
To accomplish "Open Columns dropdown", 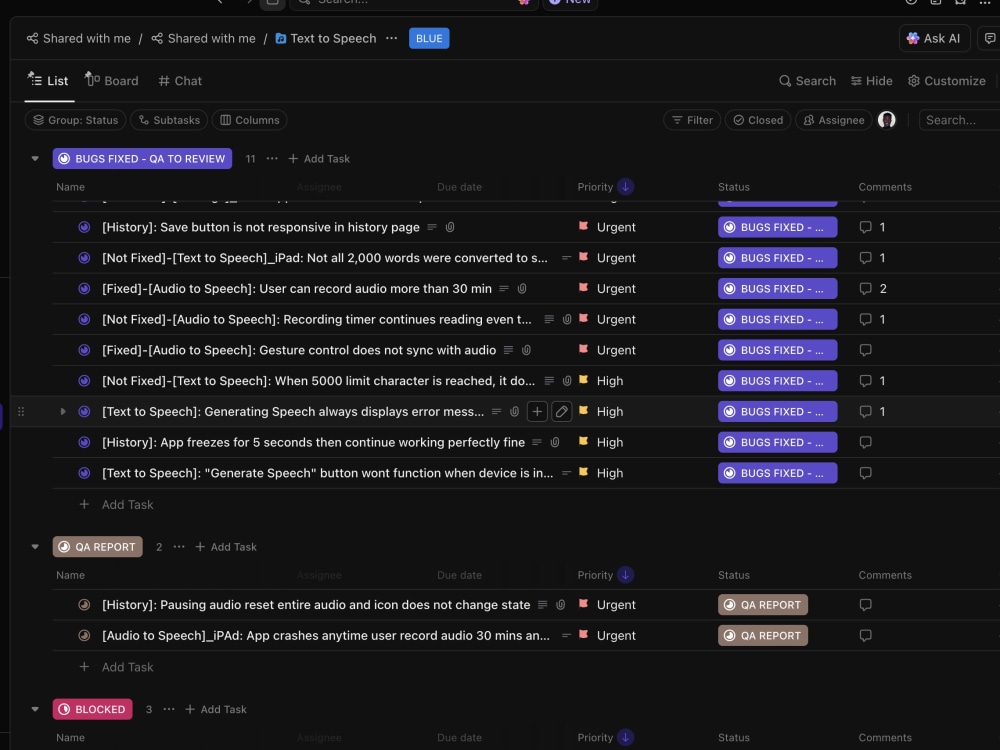I will pyautogui.click(x=249, y=120).
